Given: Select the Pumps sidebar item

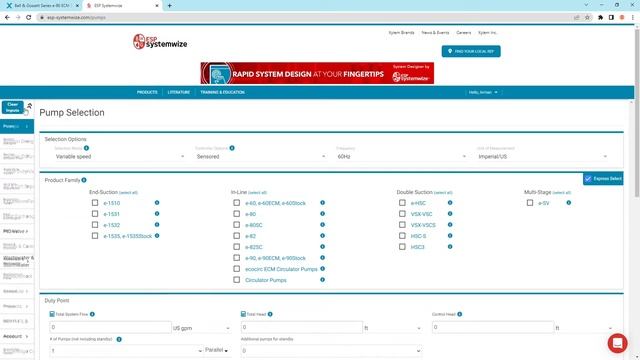Looking at the screenshot, I should click(17, 127).
